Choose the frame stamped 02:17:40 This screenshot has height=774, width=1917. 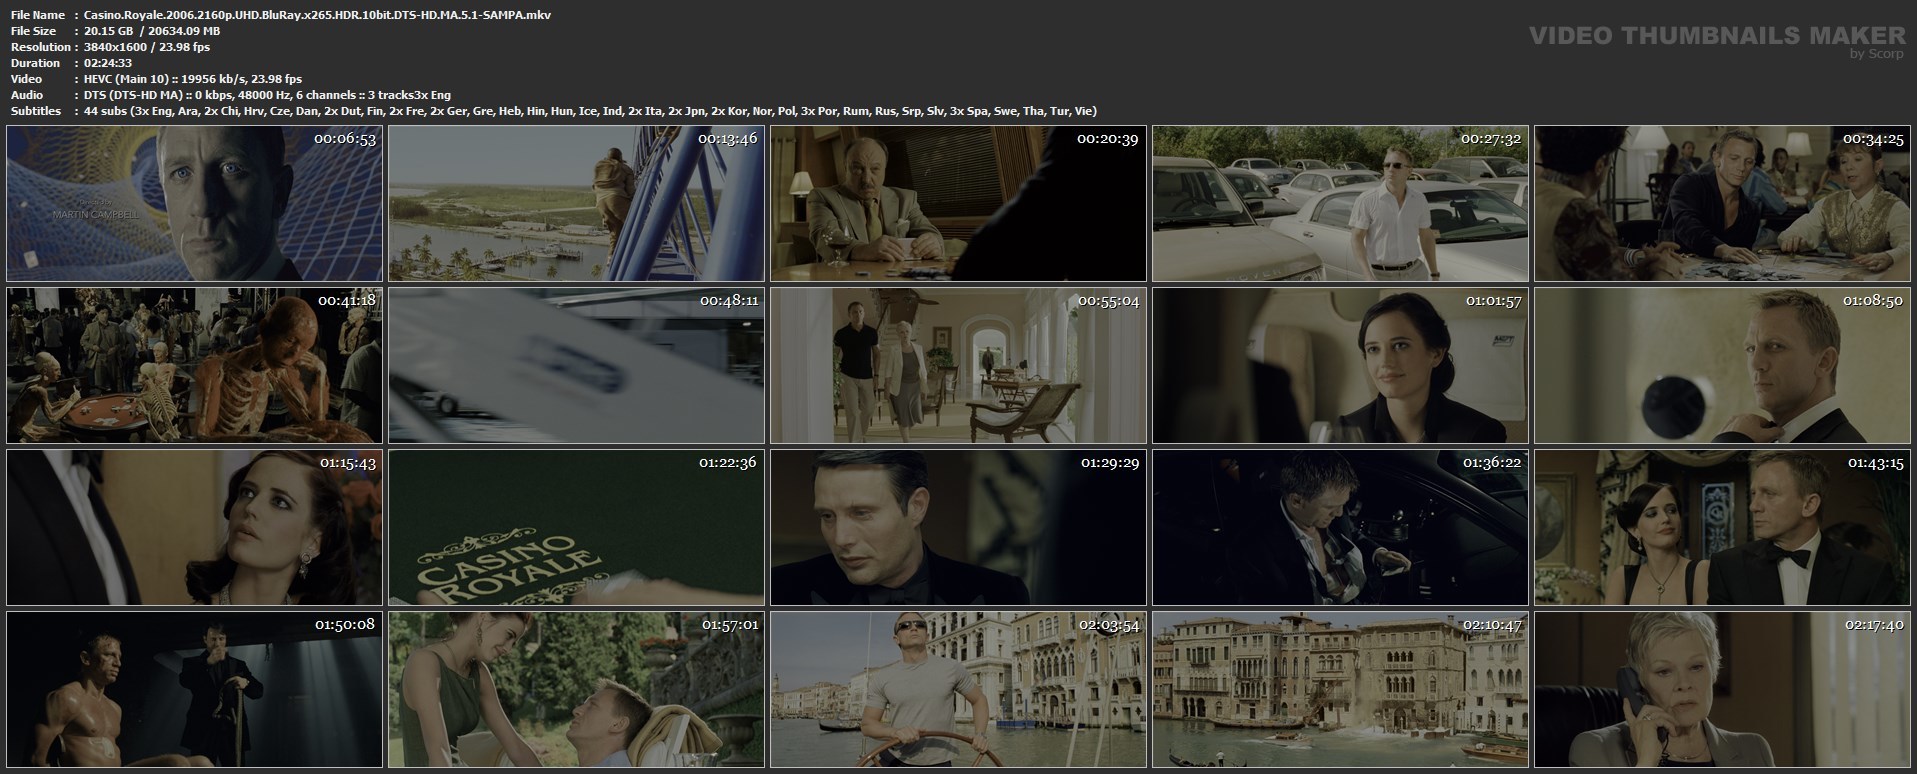[x=1722, y=689]
